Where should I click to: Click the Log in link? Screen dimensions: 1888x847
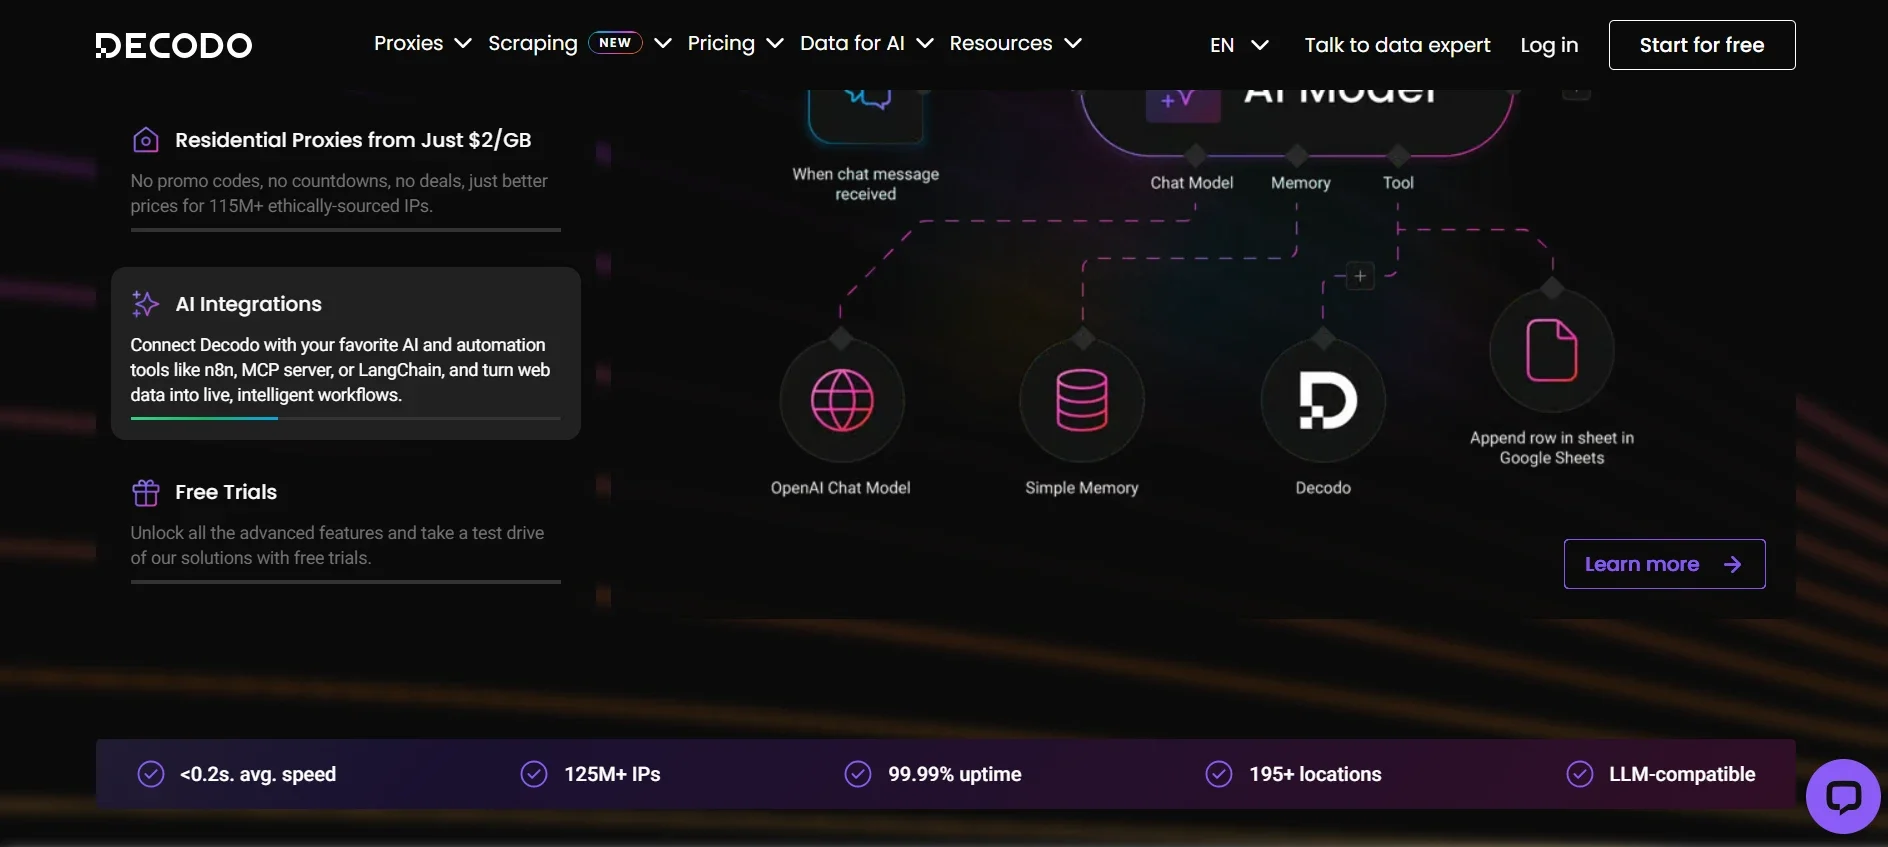point(1549,45)
